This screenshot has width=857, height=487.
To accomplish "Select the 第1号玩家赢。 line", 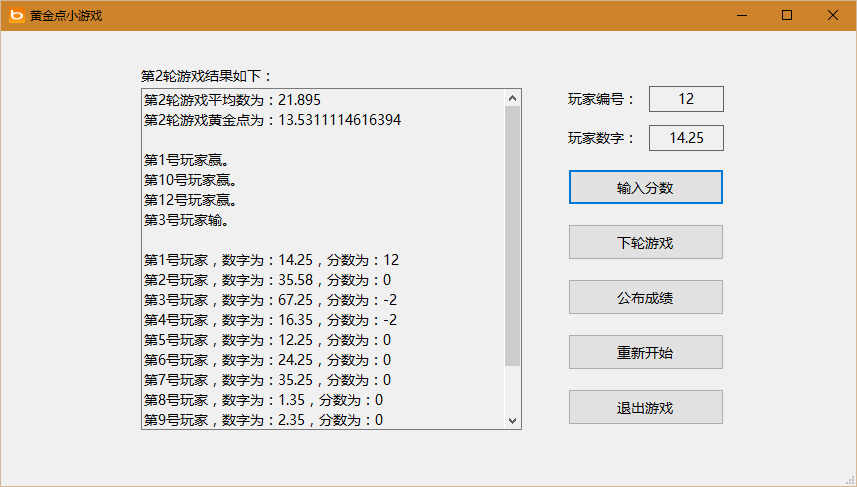I will pos(186,160).
